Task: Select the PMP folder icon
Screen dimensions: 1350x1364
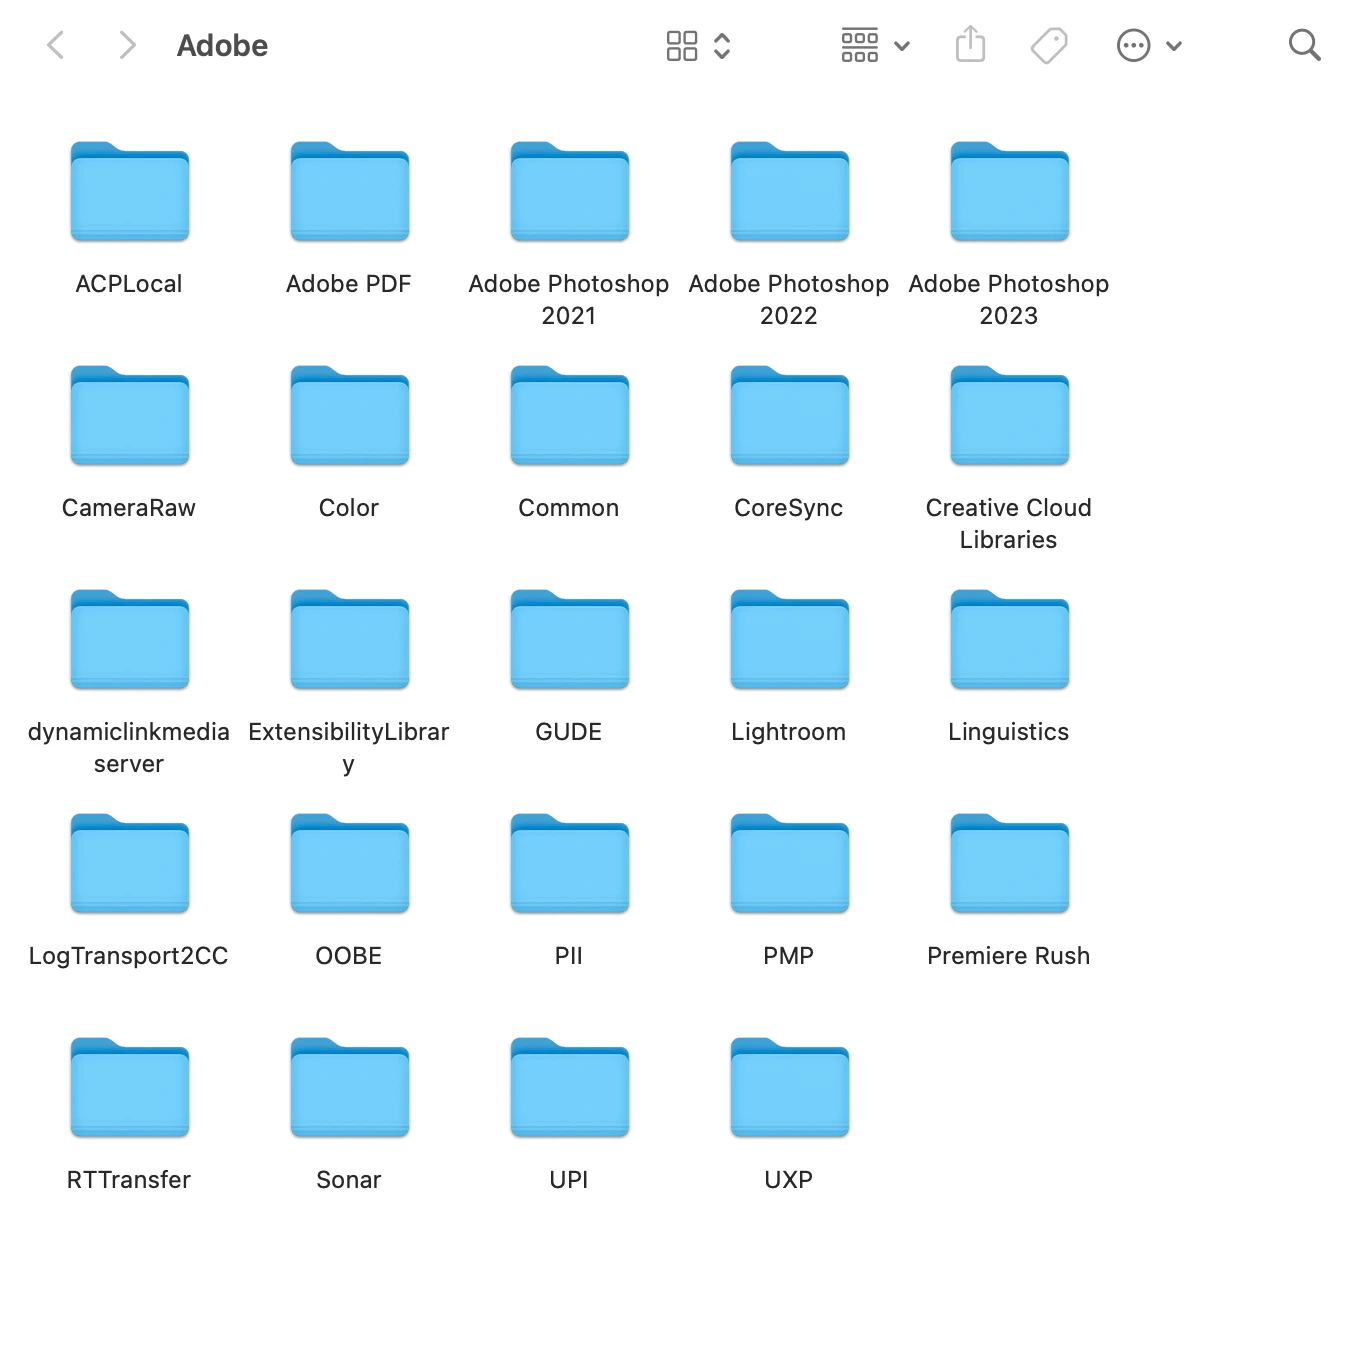Action: tap(790, 864)
